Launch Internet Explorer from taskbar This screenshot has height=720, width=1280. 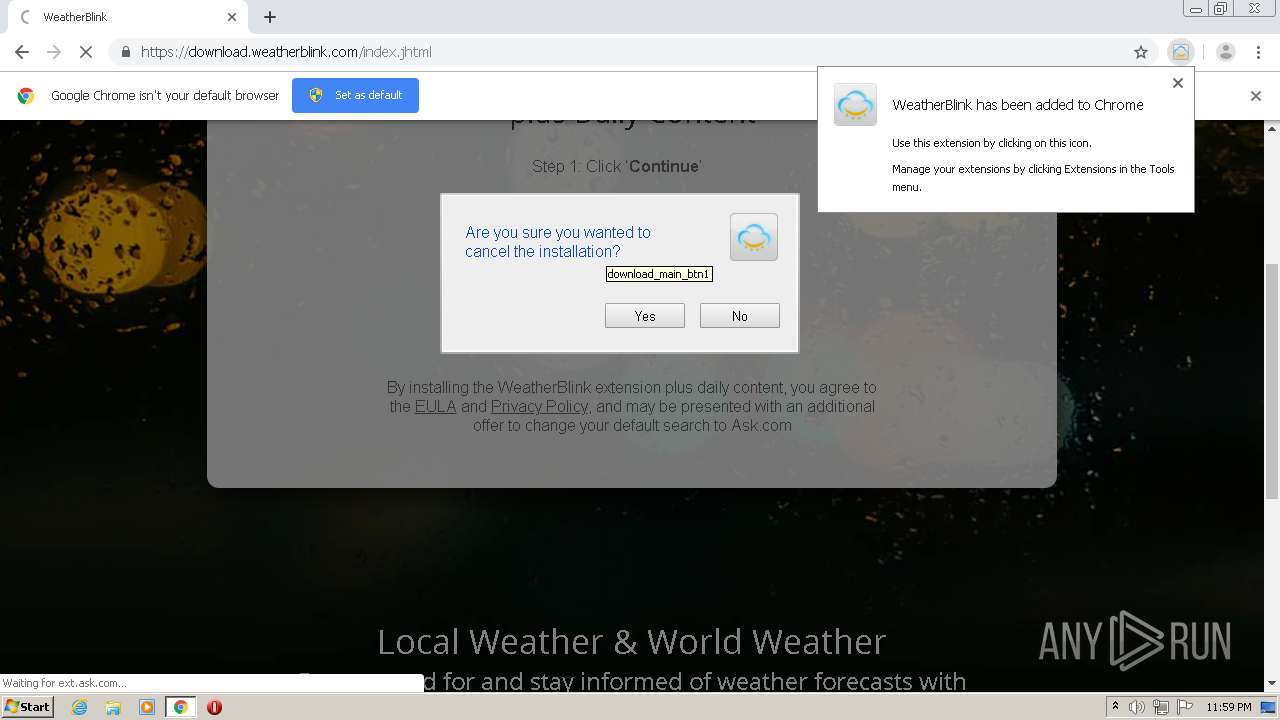click(80, 707)
